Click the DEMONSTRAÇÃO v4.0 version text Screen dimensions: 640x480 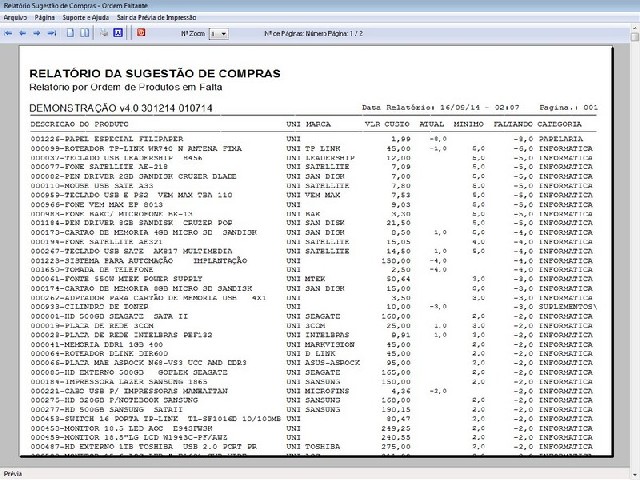121,108
